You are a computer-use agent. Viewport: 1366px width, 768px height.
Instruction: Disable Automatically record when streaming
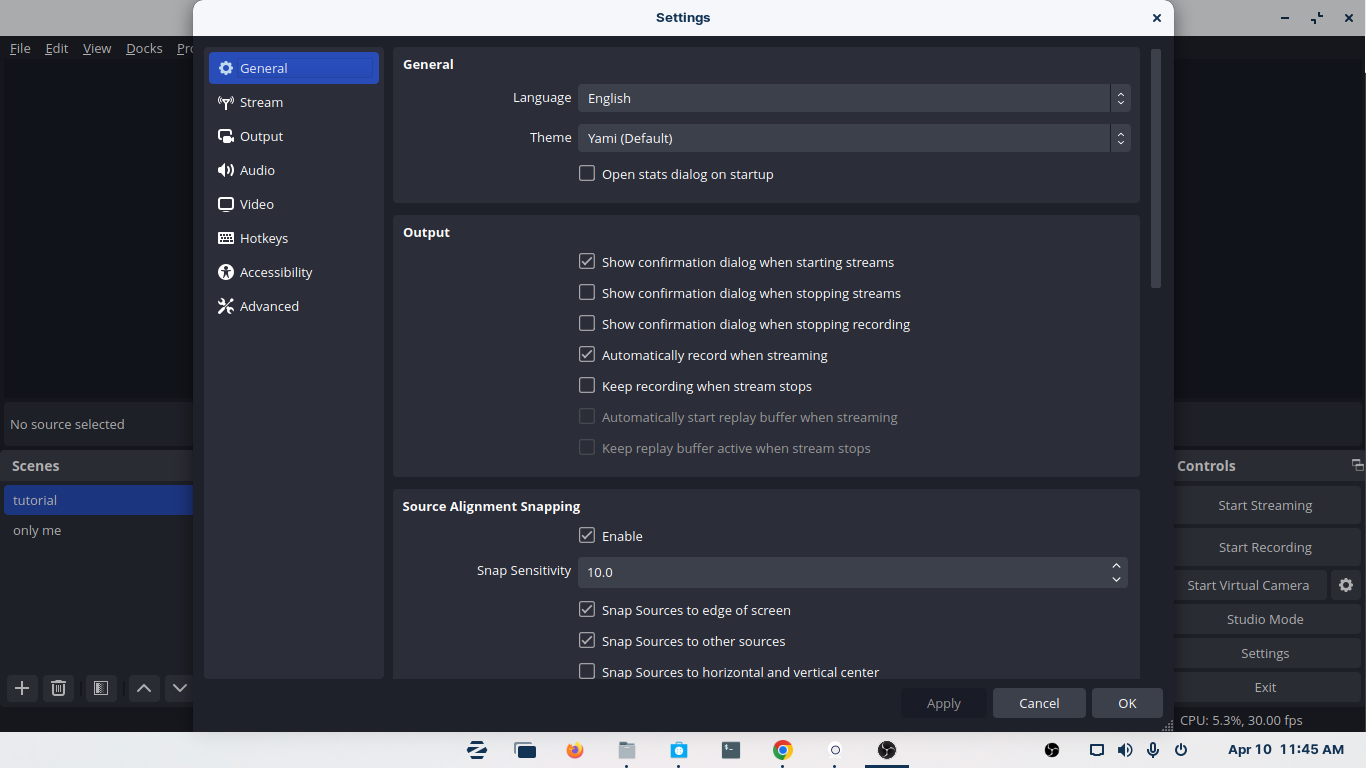[x=587, y=354]
